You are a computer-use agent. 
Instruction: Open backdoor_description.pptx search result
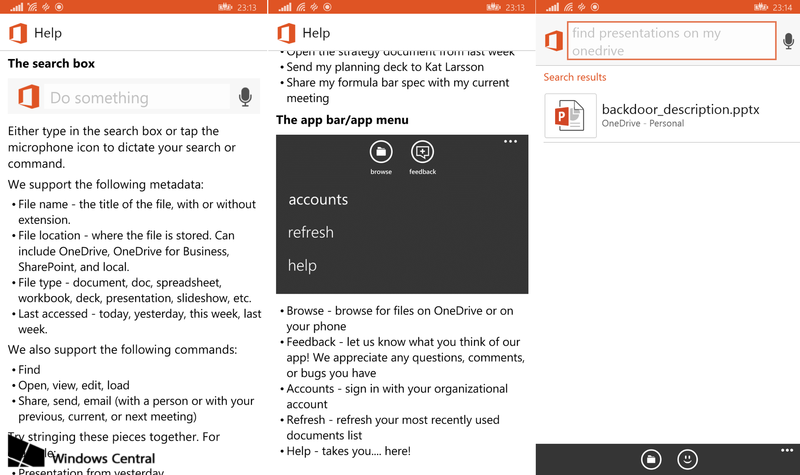coord(671,115)
